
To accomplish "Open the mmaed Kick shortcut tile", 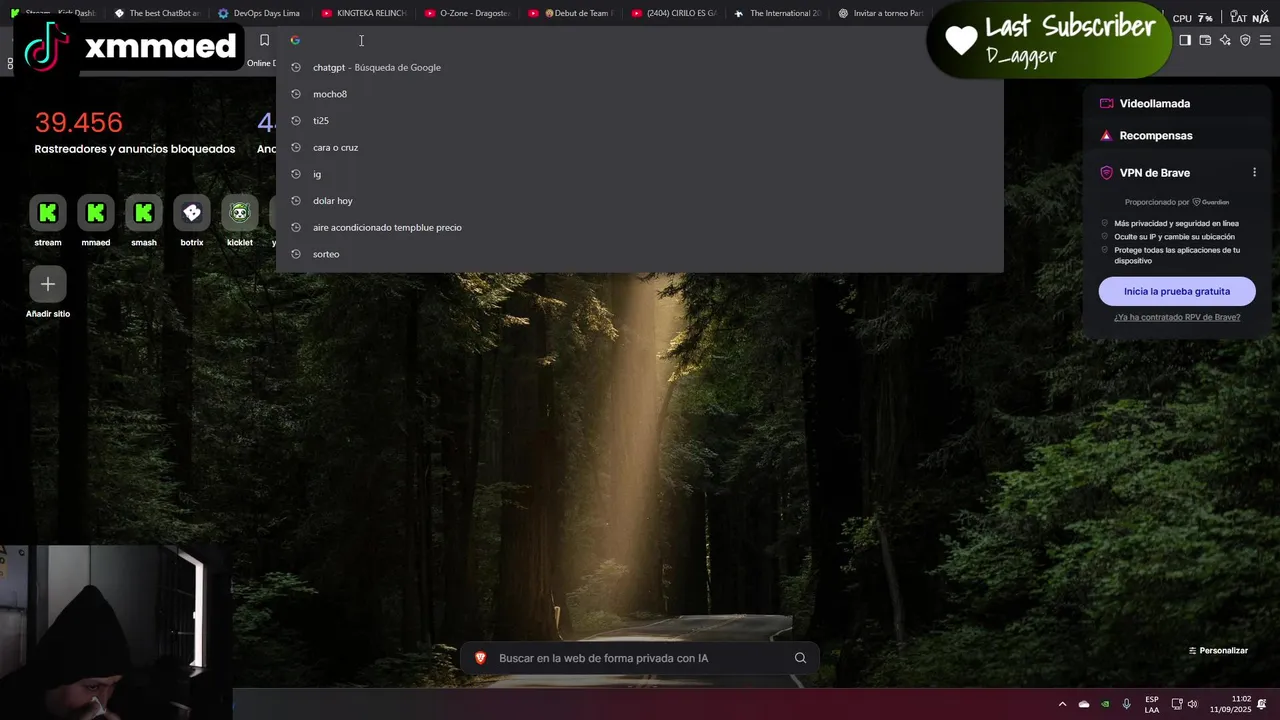I will [x=96, y=213].
